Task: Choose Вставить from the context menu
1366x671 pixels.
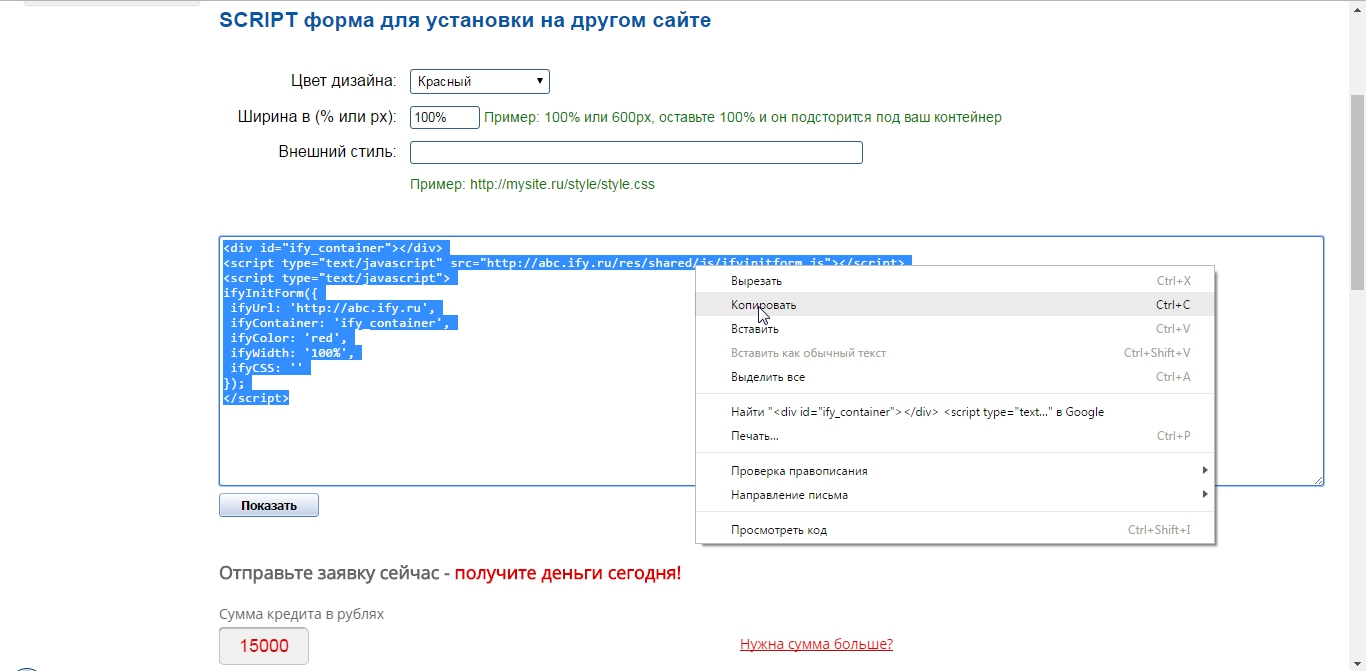Action: coord(955,329)
